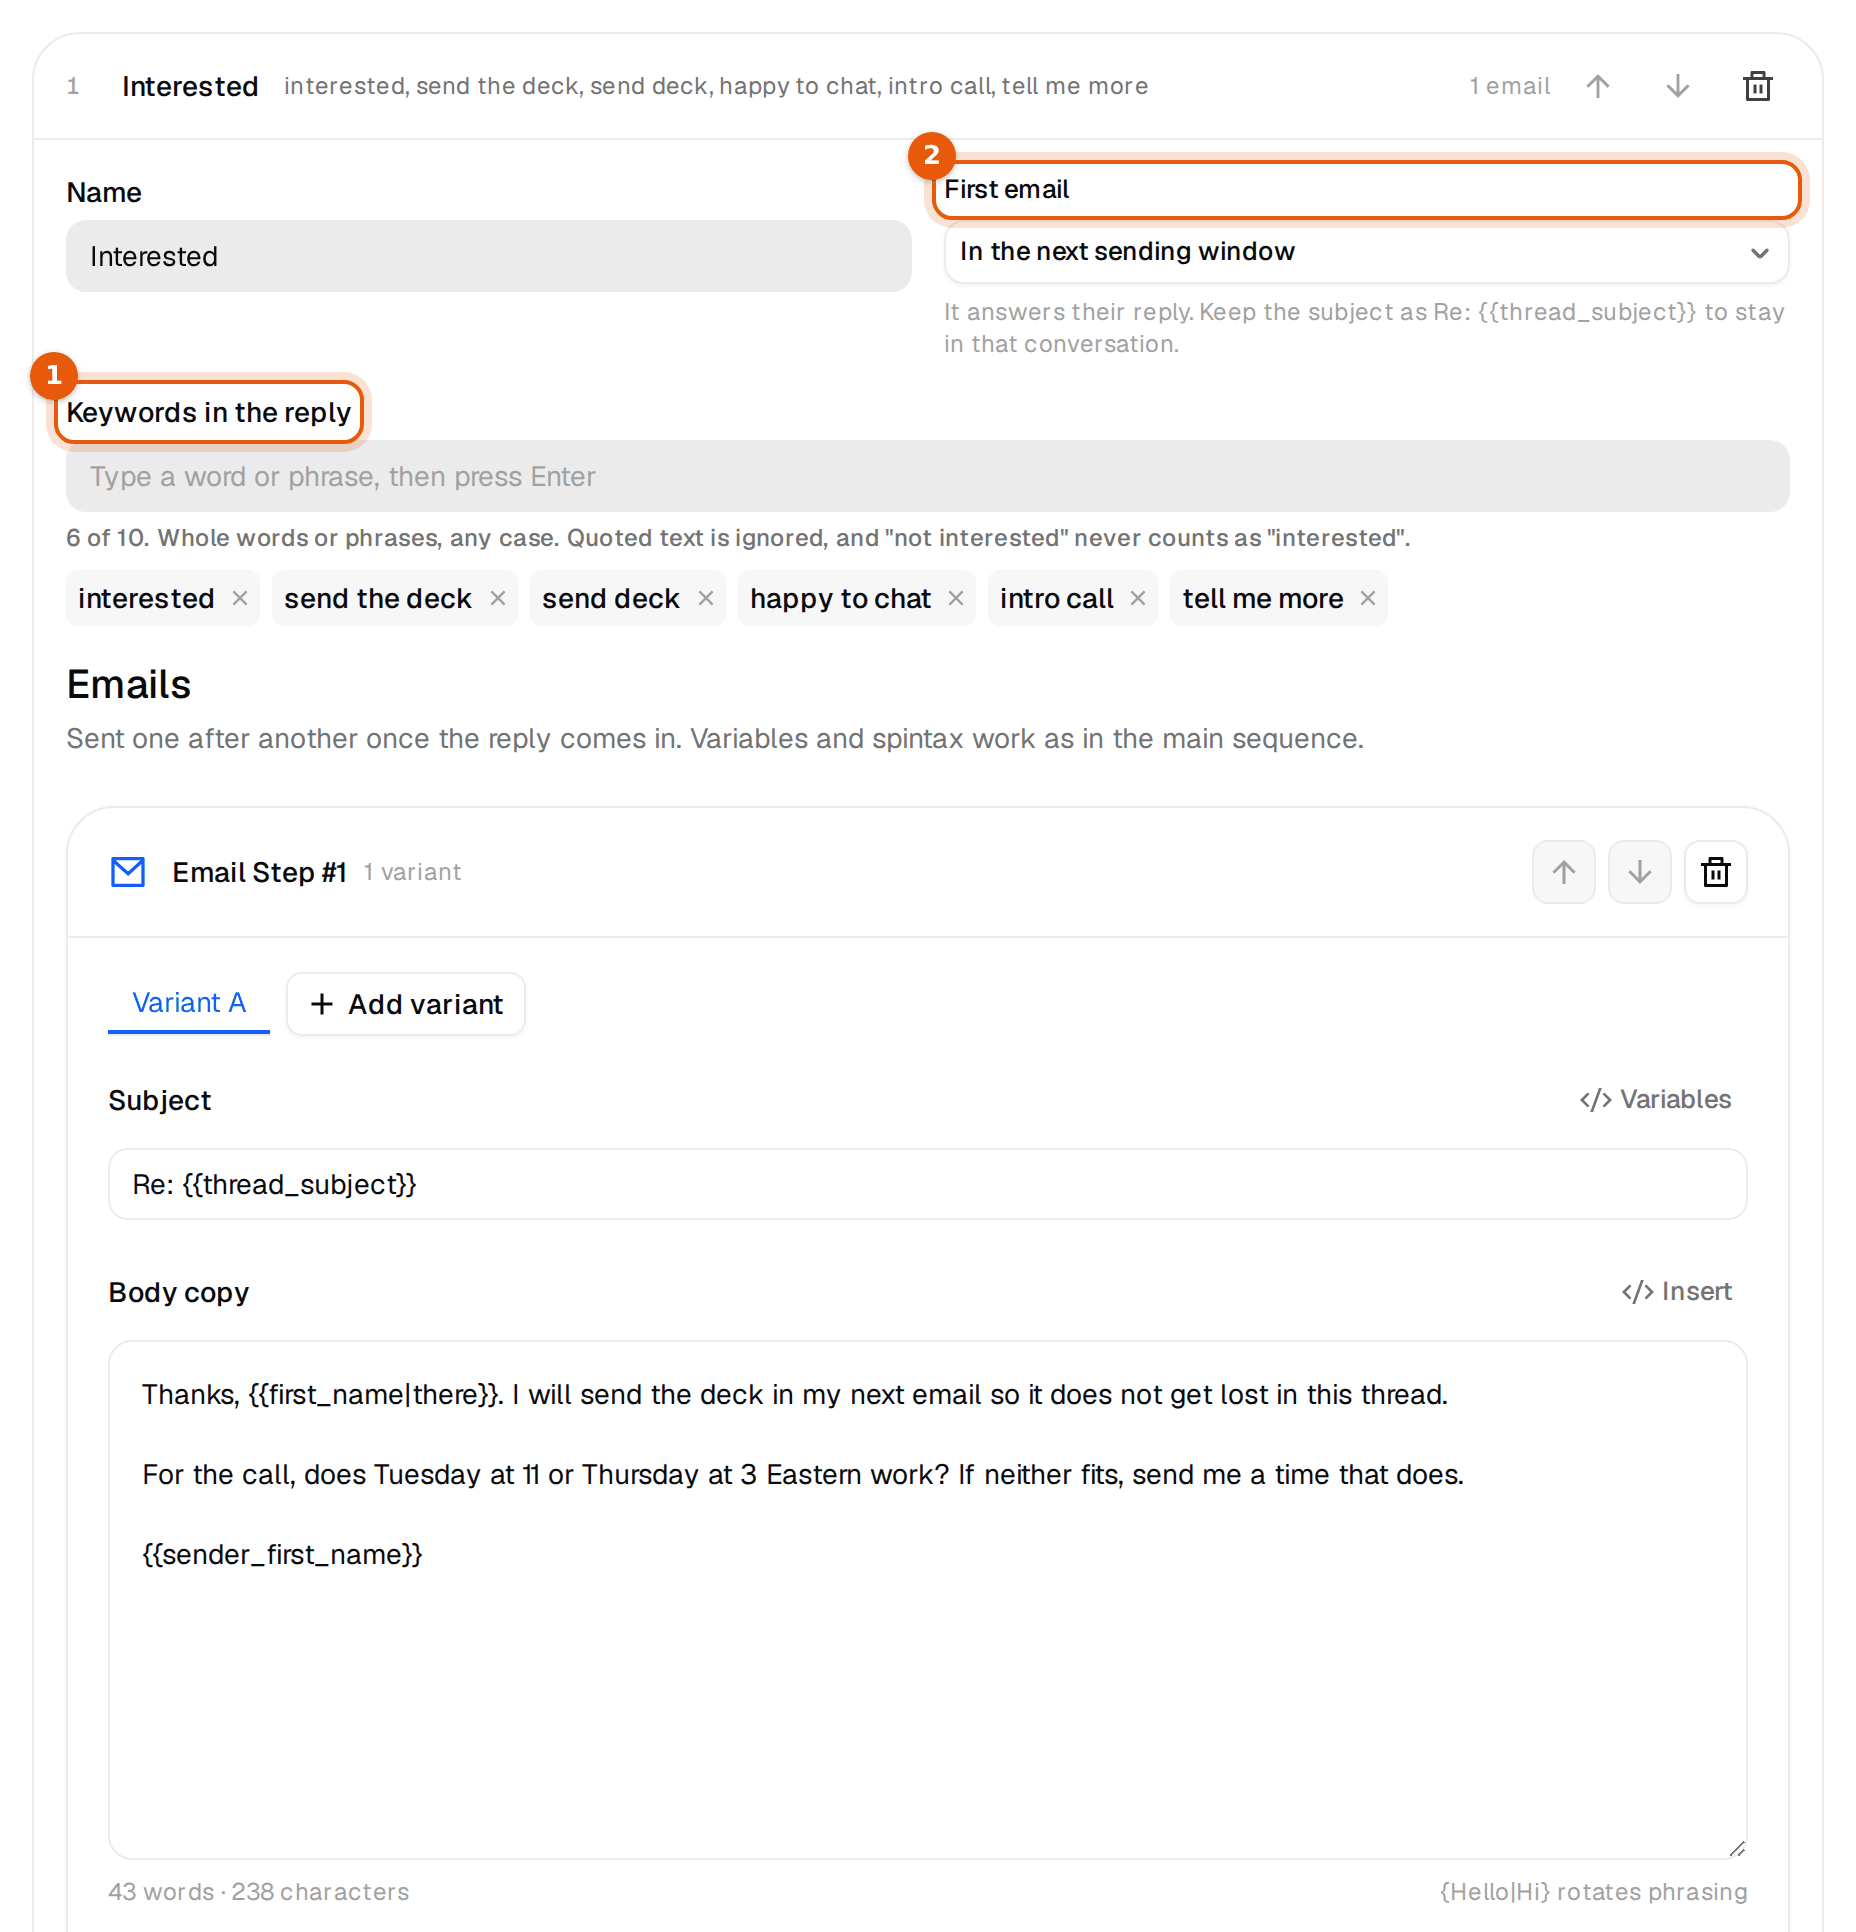Open the subject Variables picker
1856x1932 pixels.
click(1655, 1099)
